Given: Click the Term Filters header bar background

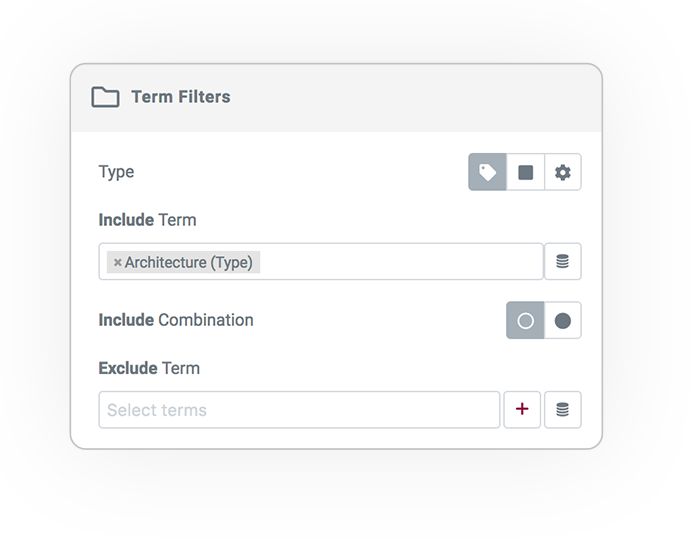Looking at the screenshot, I should (397, 98).
